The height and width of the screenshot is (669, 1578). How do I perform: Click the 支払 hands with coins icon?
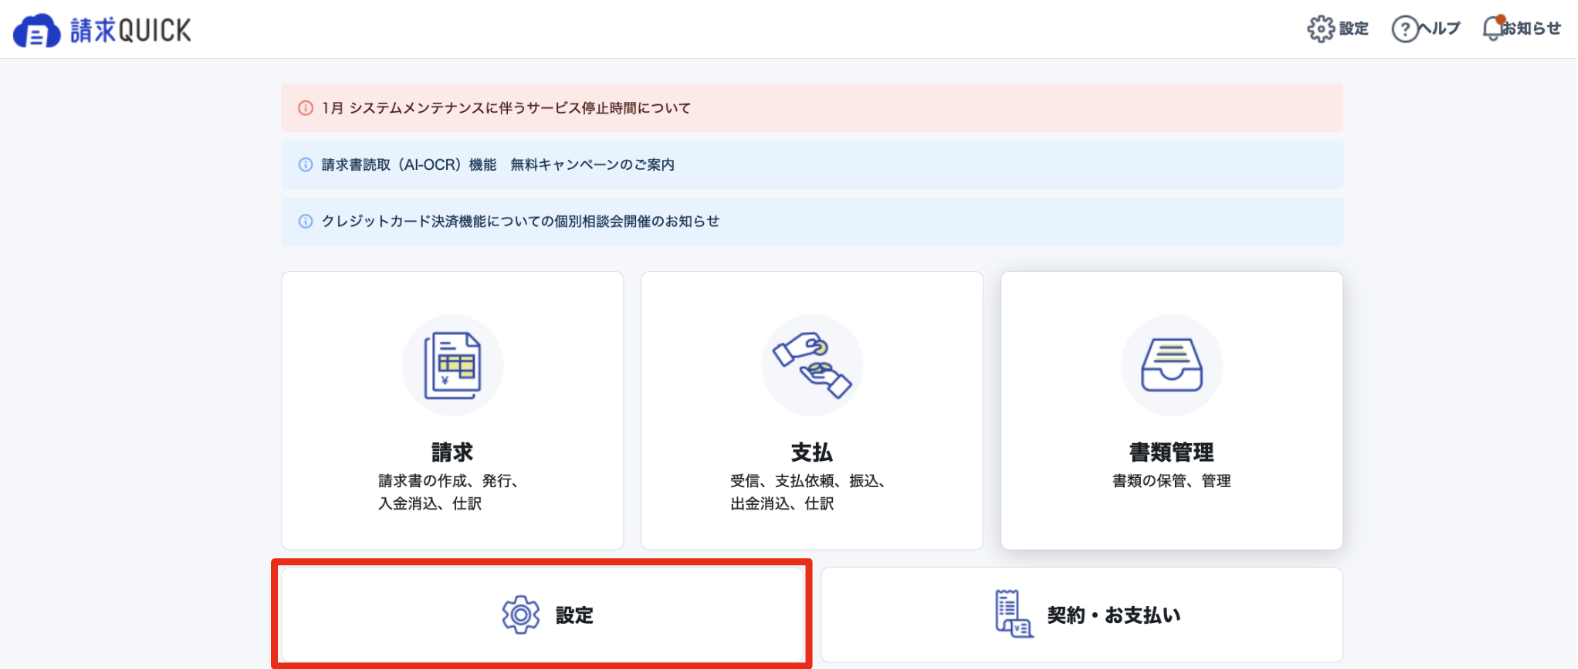coord(812,365)
